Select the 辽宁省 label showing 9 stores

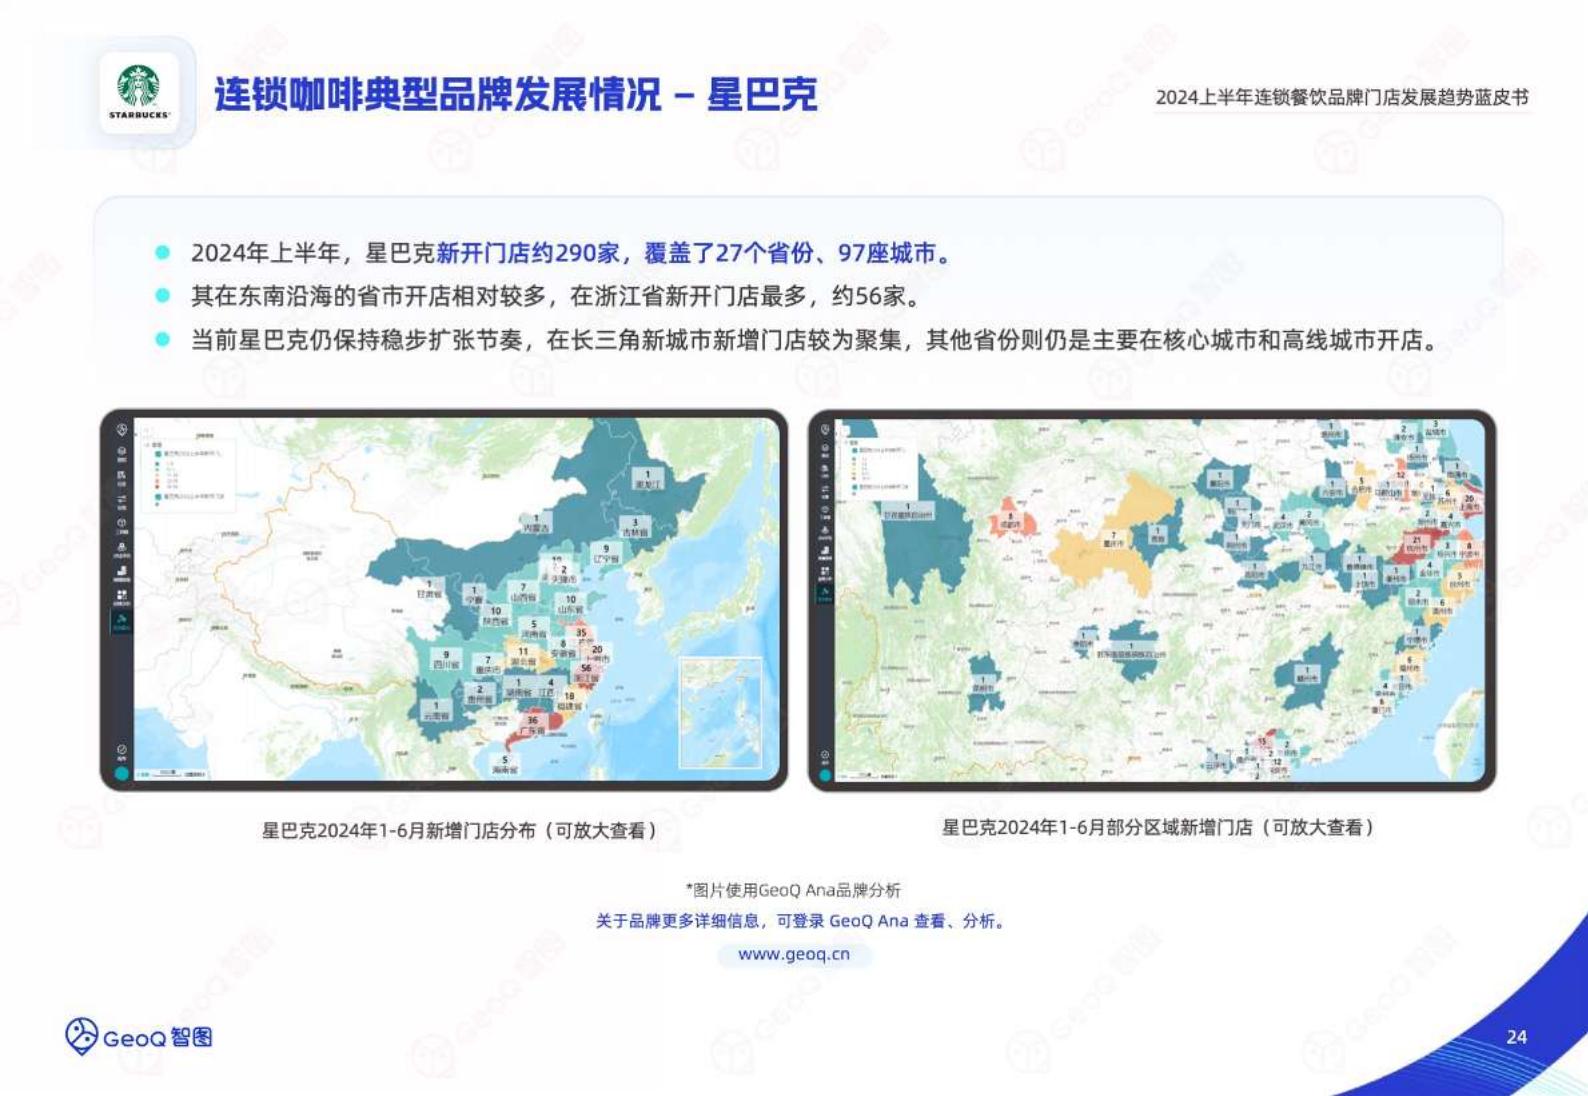605,554
